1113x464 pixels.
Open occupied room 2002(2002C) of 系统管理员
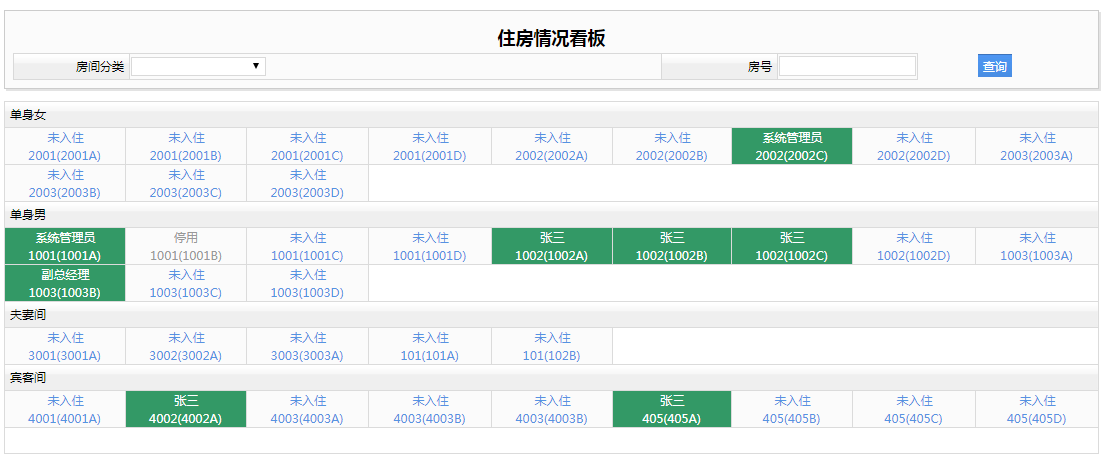(792, 147)
